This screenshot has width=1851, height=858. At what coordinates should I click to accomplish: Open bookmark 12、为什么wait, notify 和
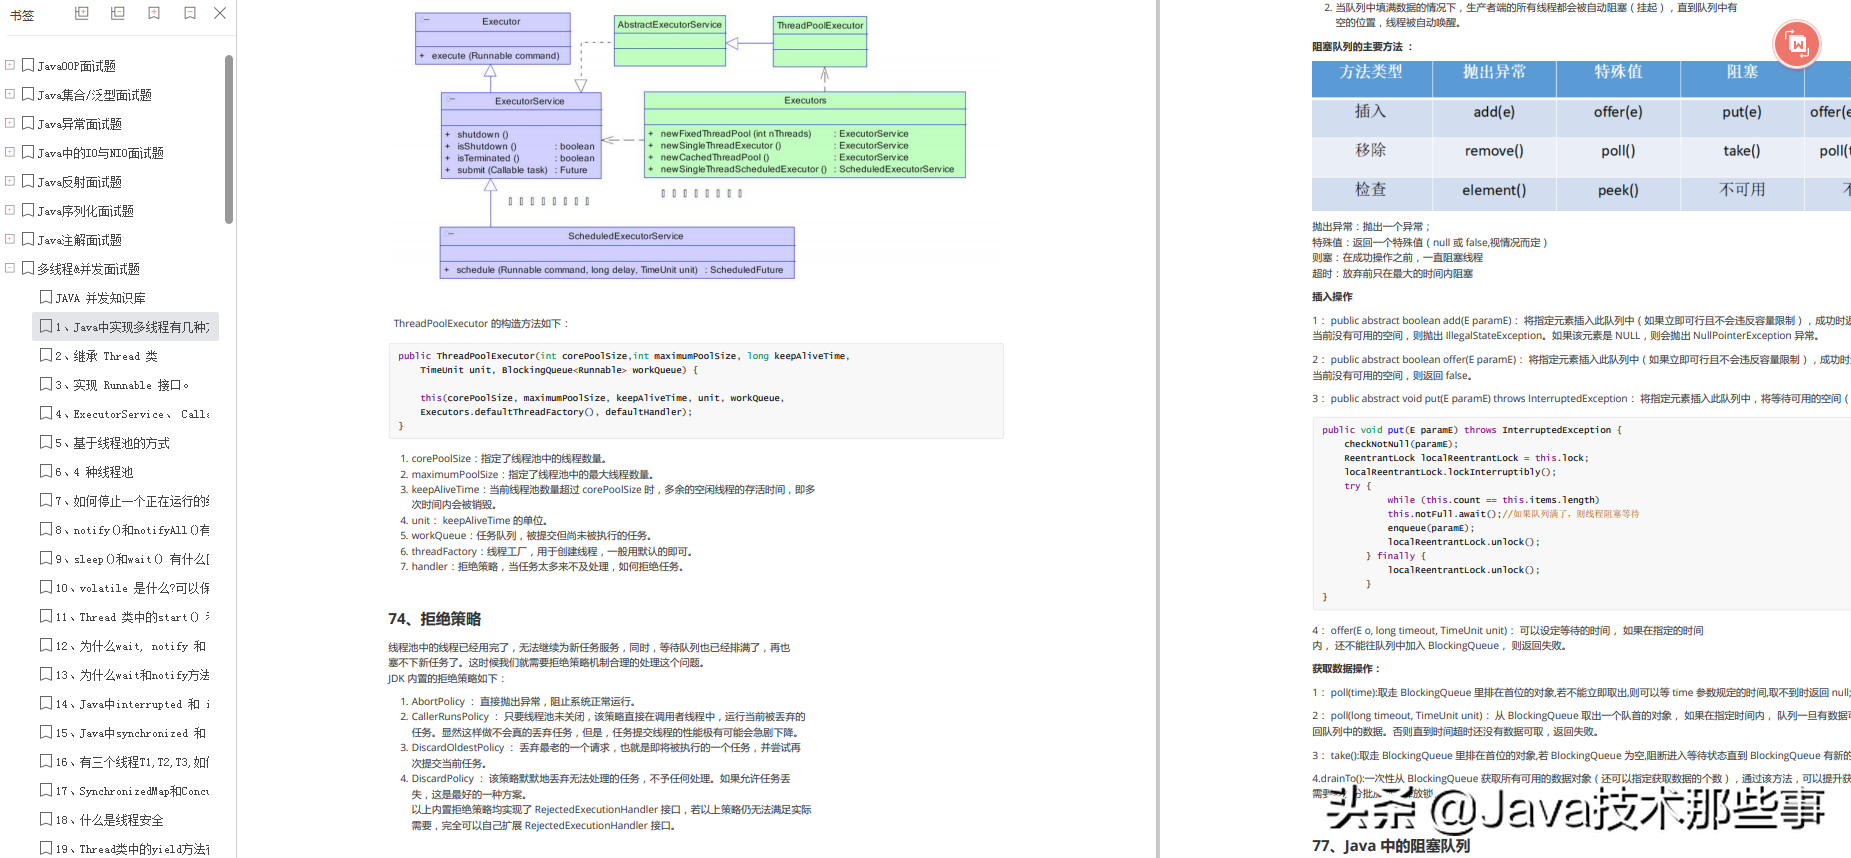click(x=130, y=646)
